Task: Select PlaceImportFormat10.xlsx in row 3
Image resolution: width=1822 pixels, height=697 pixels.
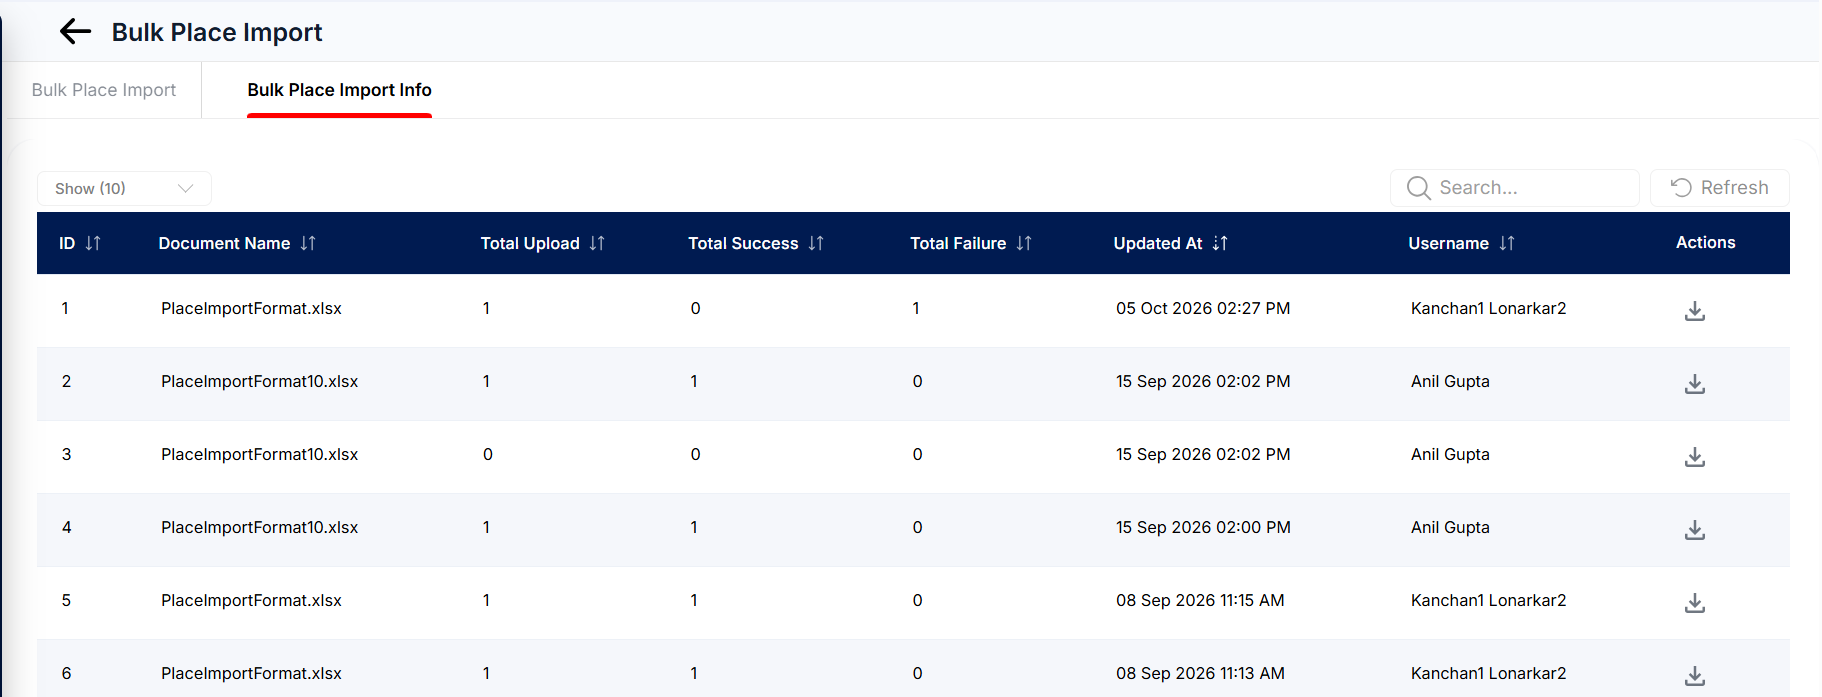Action: pos(259,454)
